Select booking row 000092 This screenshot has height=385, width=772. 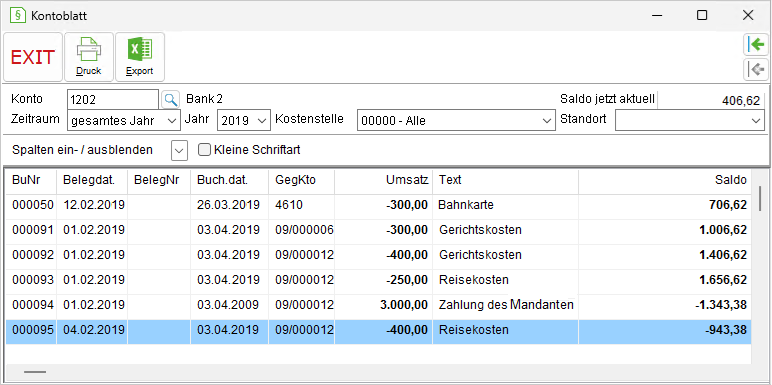coord(379,255)
